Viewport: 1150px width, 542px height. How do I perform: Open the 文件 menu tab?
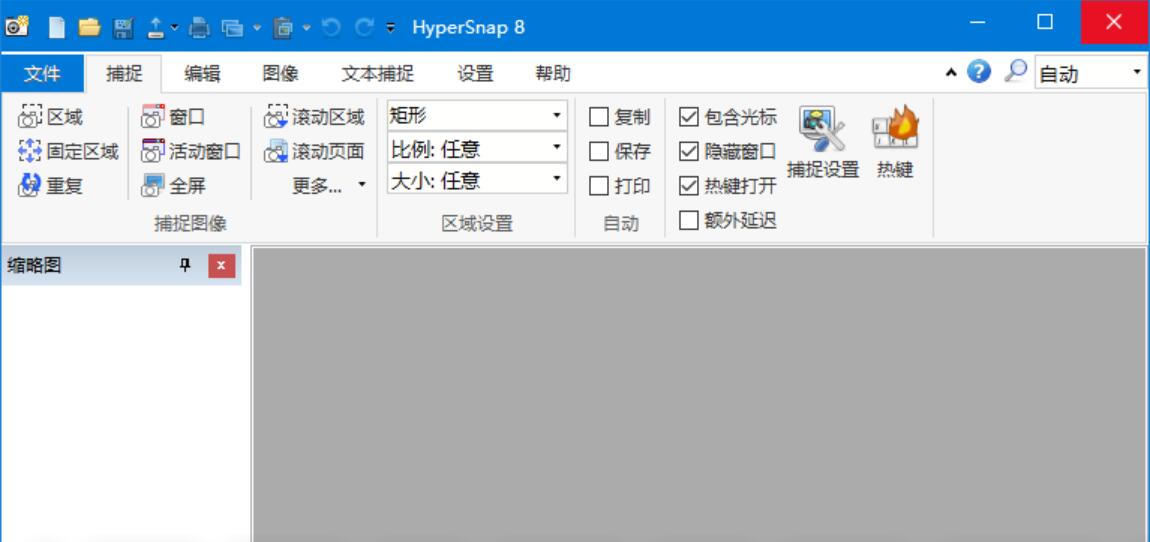43,73
